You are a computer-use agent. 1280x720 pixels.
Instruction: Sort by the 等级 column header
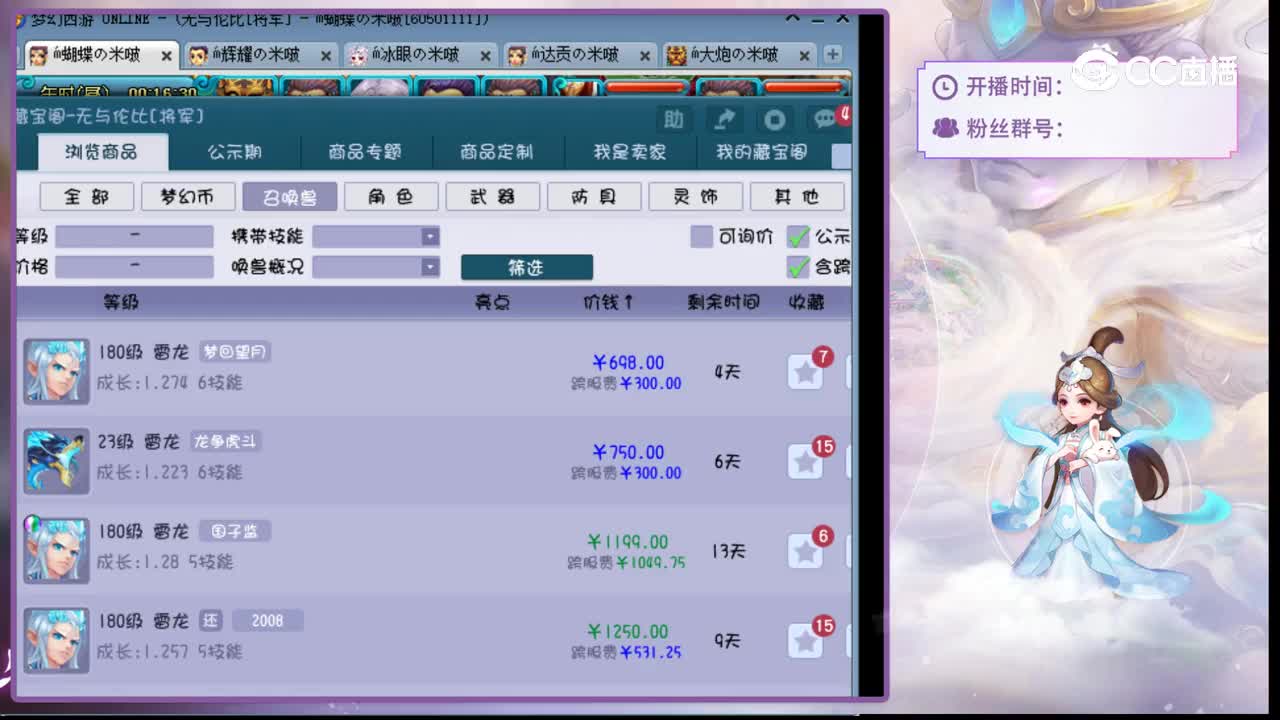point(121,302)
